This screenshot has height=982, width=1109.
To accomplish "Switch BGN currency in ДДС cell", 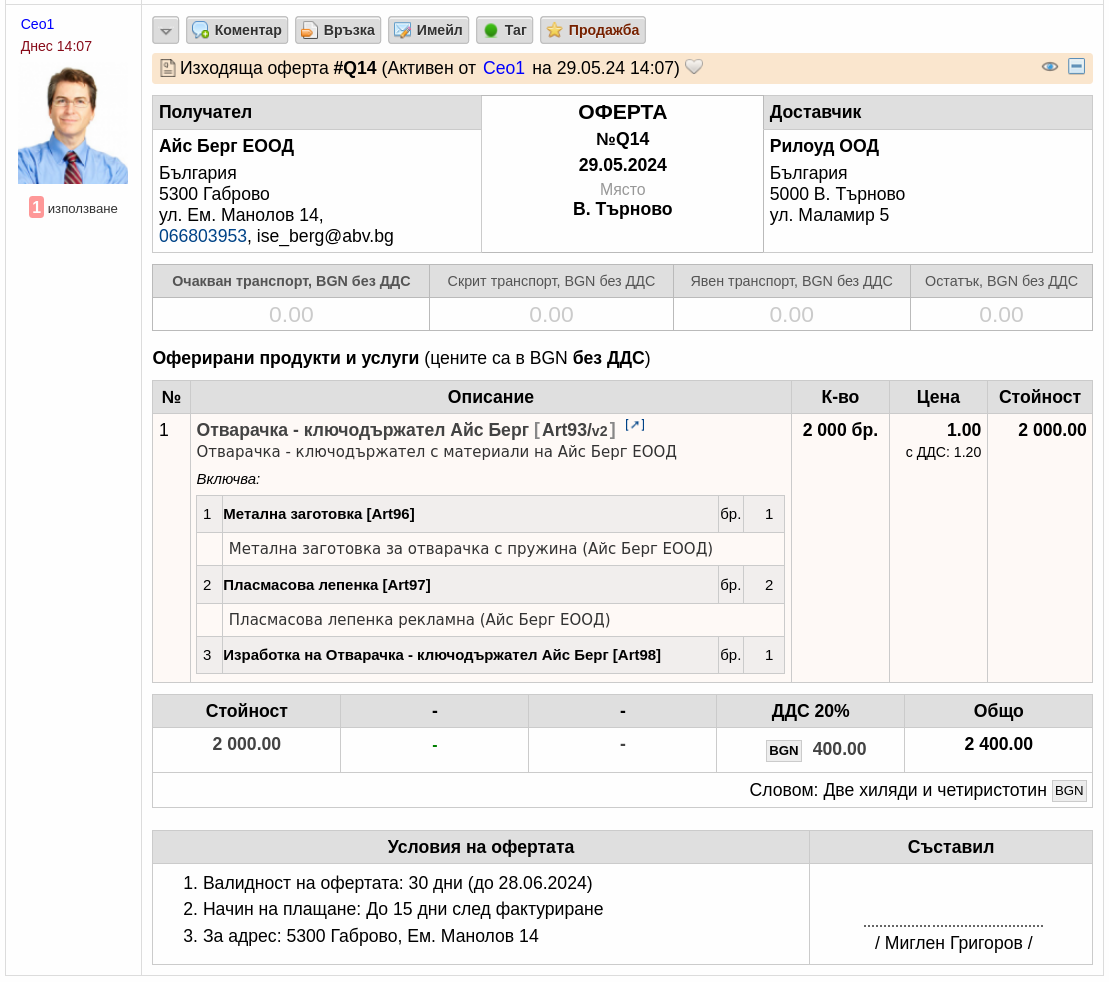I will tap(784, 751).
